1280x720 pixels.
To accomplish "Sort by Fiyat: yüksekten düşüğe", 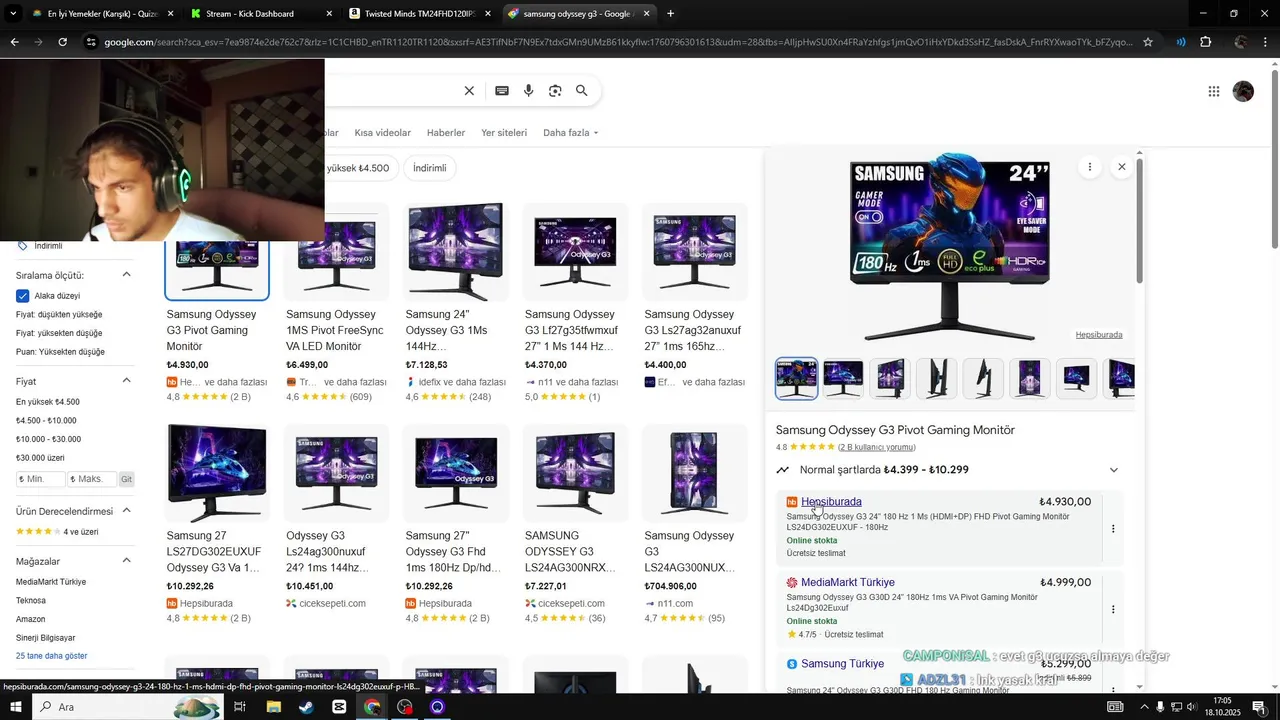I will point(59,333).
